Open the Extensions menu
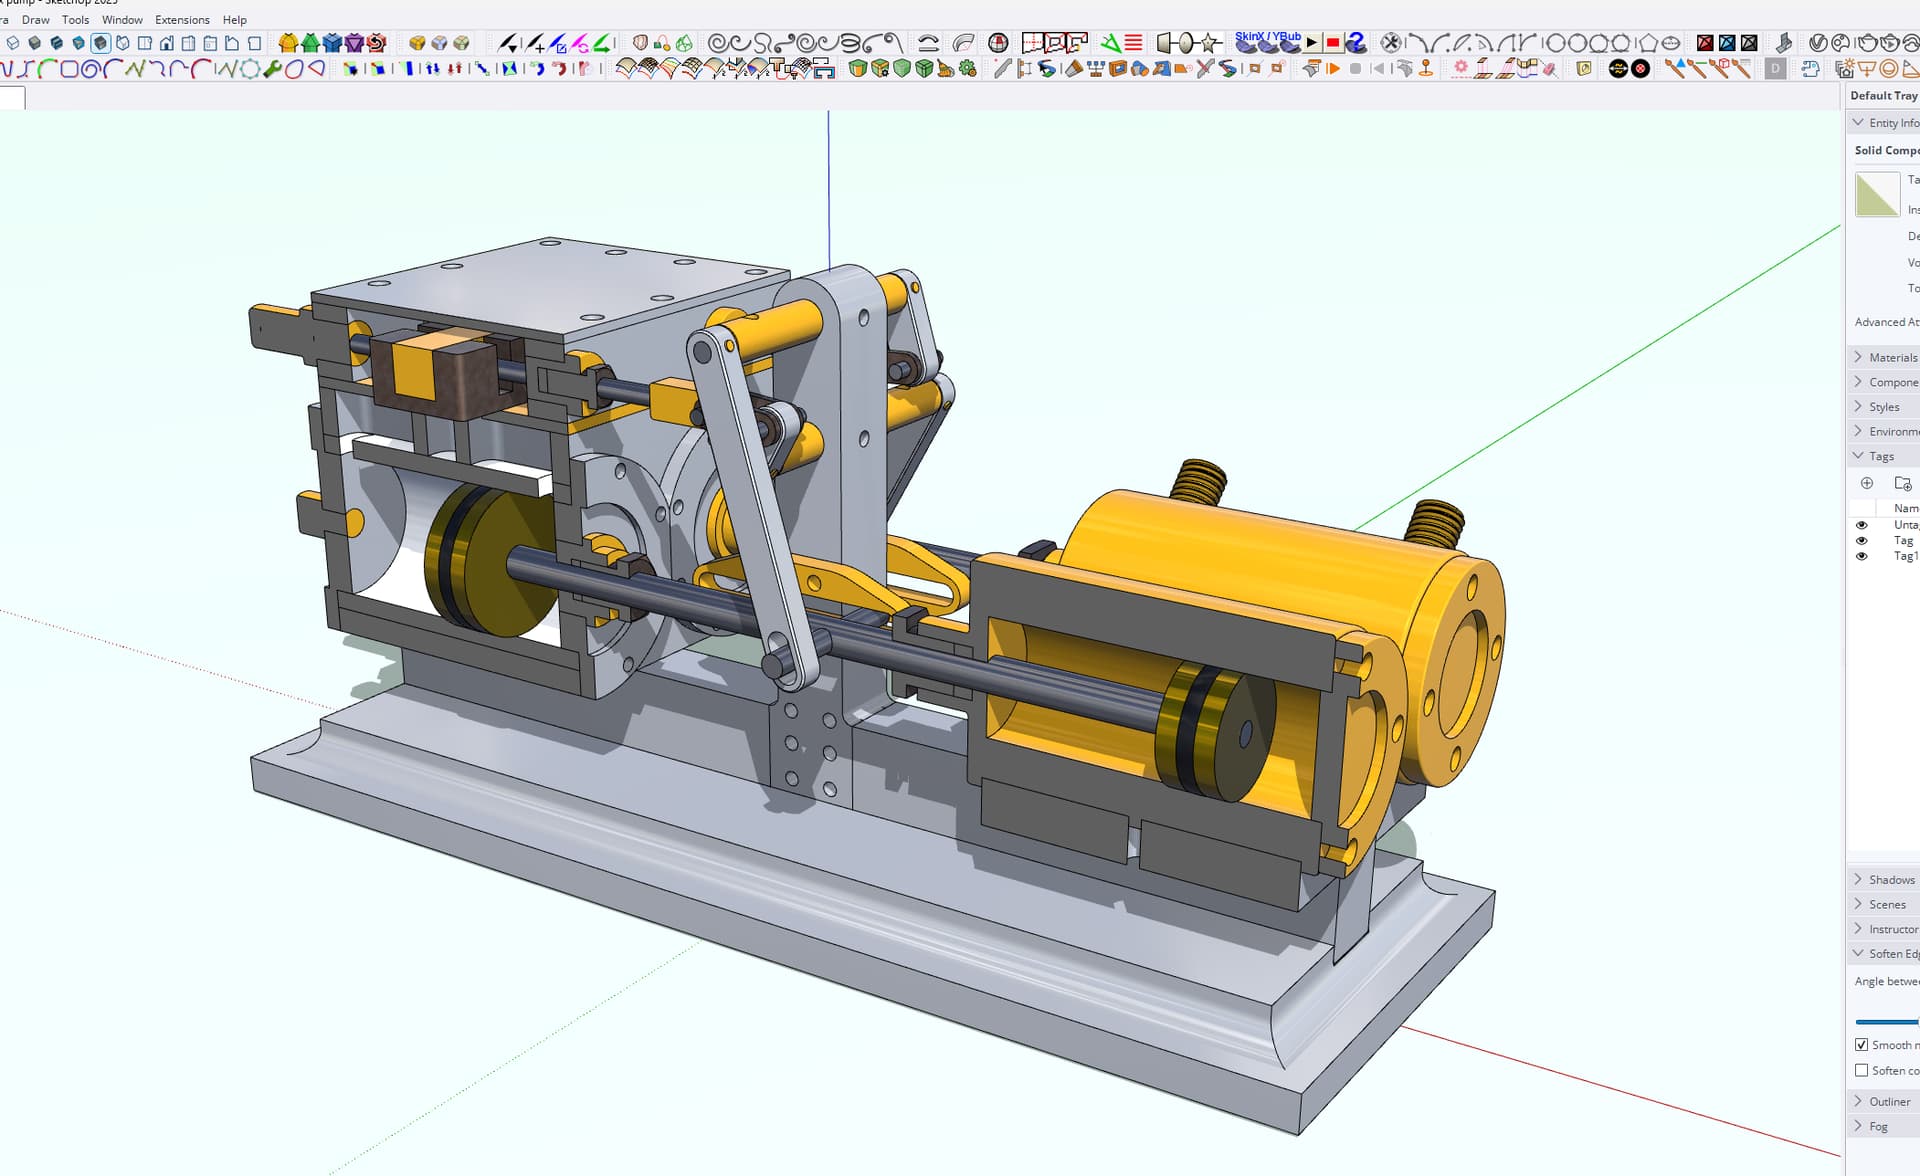Viewport: 1920px width, 1176px height. click(x=182, y=20)
